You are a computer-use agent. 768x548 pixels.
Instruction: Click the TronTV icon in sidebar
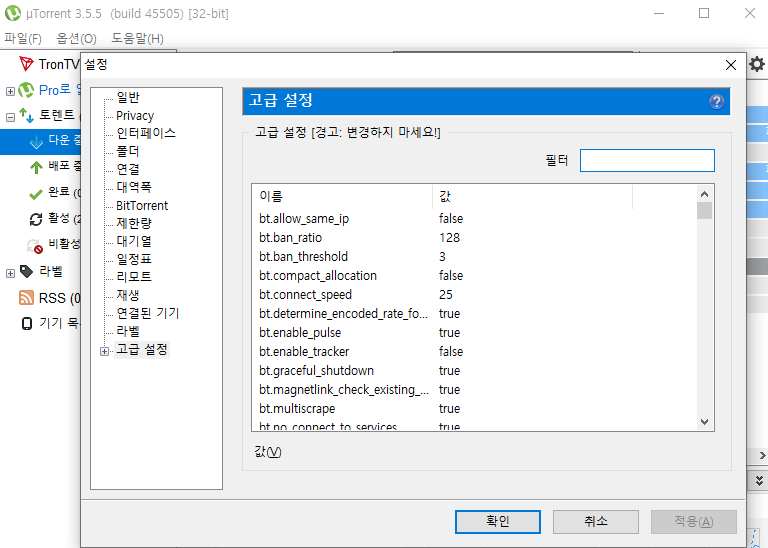26,64
